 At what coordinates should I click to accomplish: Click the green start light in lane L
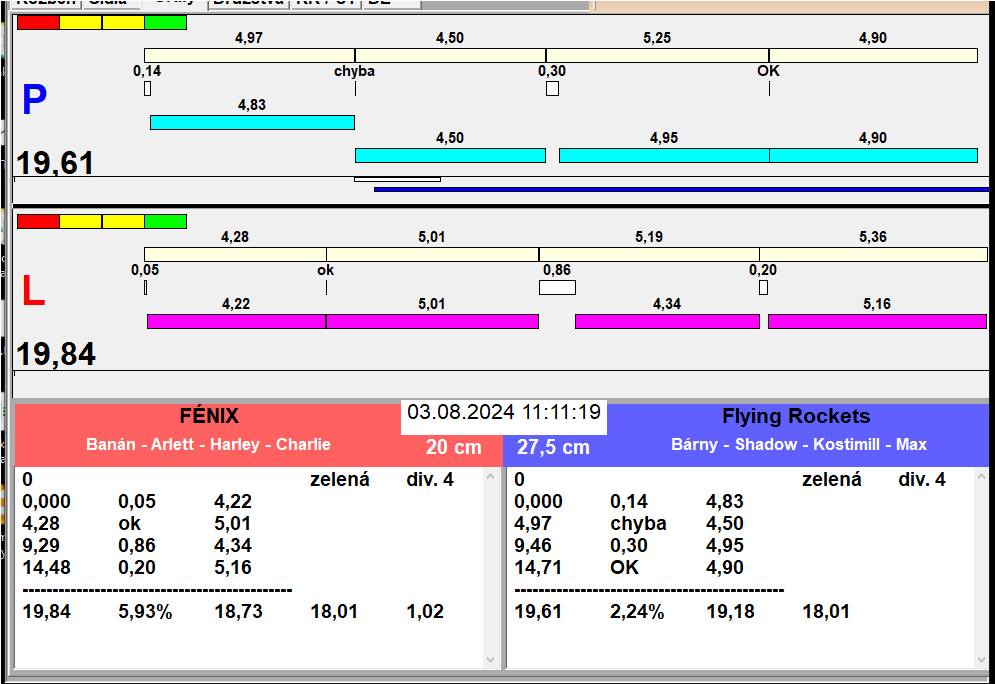point(165,221)
